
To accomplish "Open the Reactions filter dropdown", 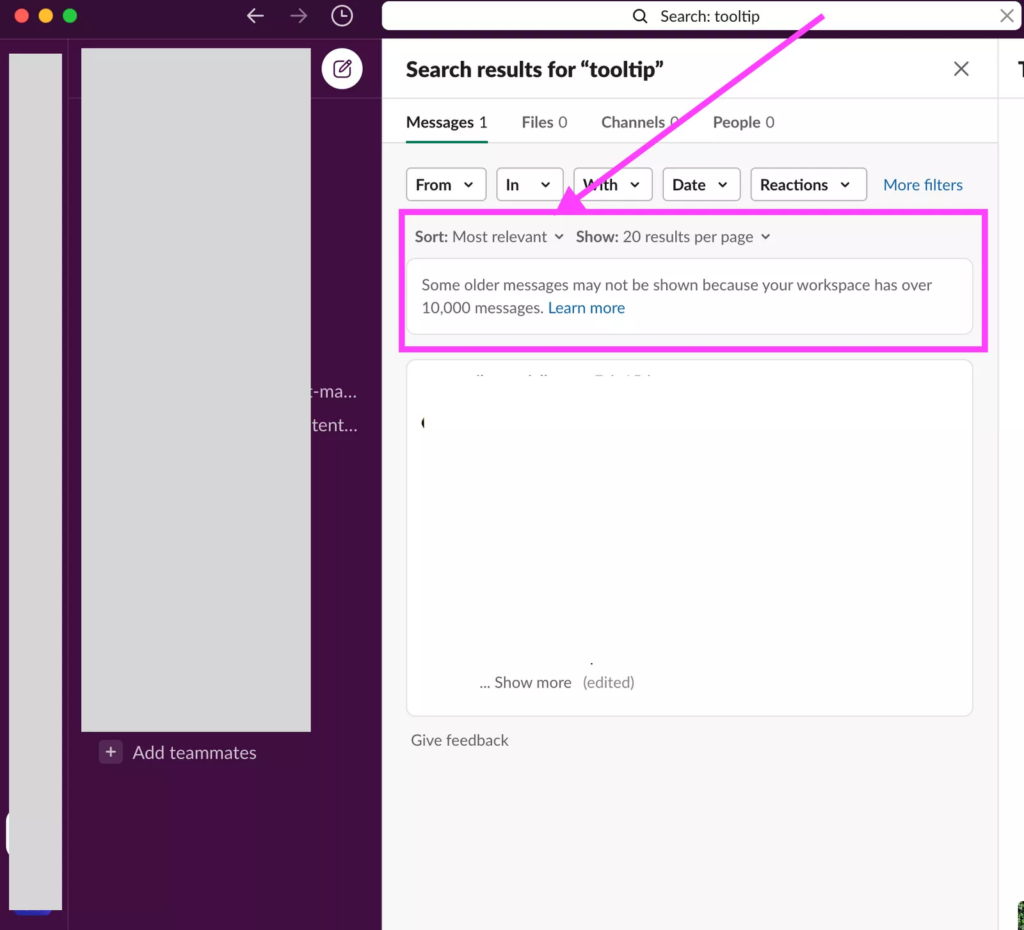I will tap(808, 185).
